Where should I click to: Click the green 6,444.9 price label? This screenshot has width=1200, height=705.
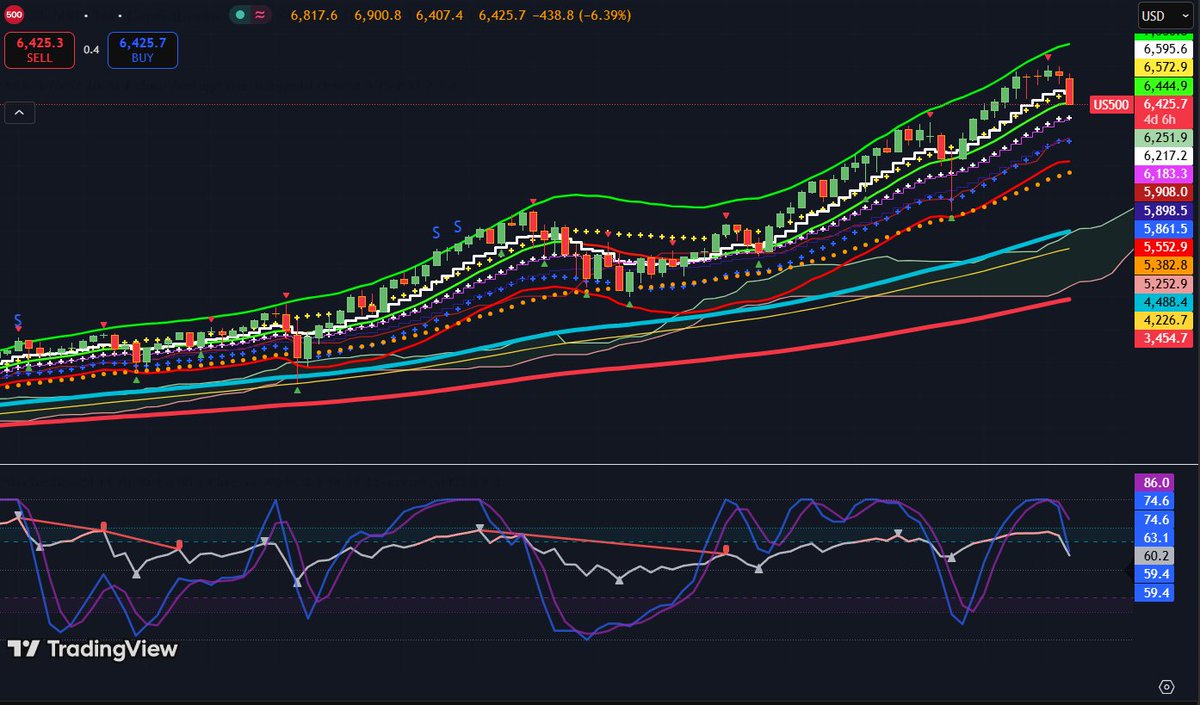1164,85
